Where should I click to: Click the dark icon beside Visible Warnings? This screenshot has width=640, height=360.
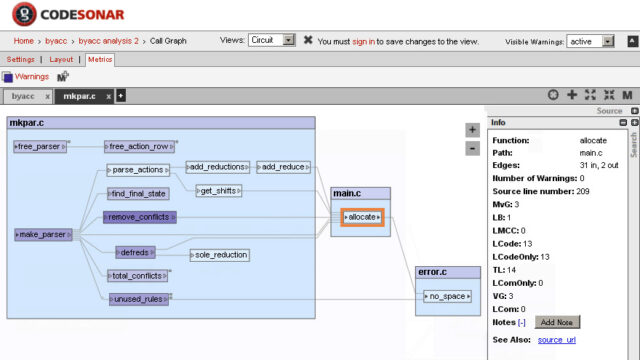click(633, 41)
